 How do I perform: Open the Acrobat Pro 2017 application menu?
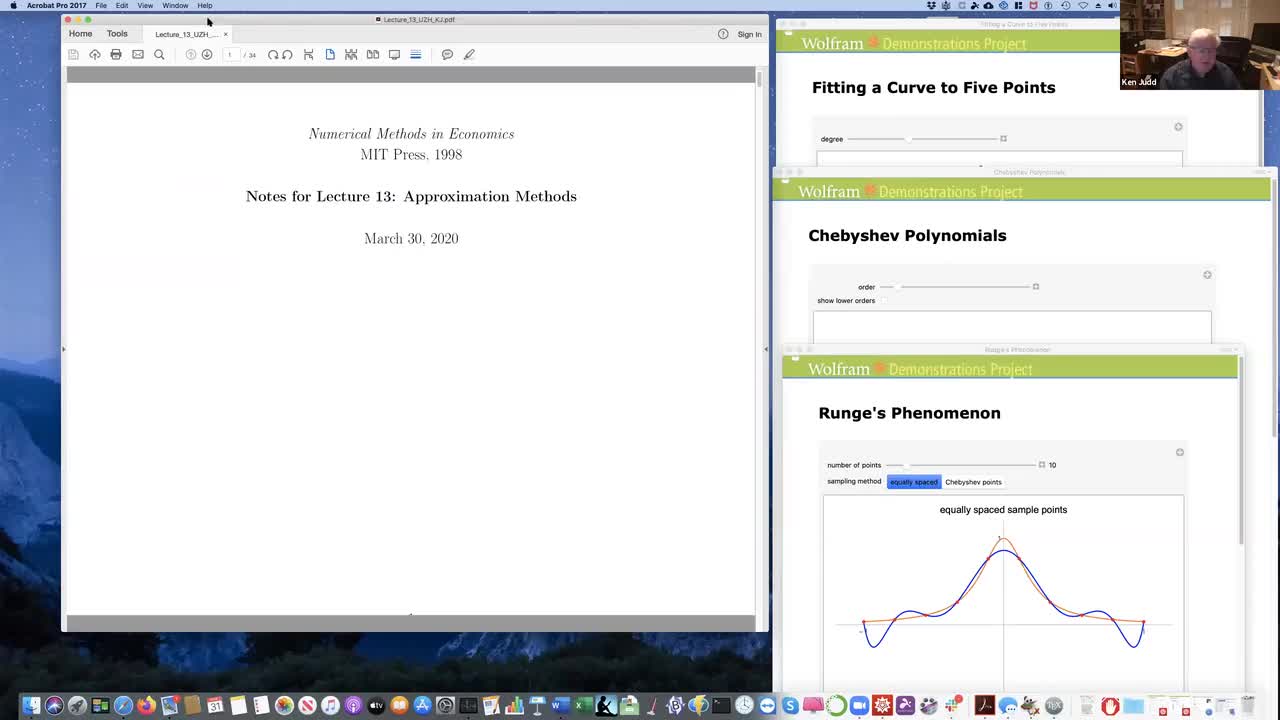pos(57,6)
